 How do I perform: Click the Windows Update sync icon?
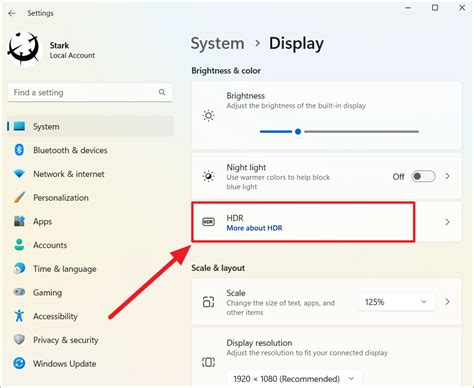19,363
